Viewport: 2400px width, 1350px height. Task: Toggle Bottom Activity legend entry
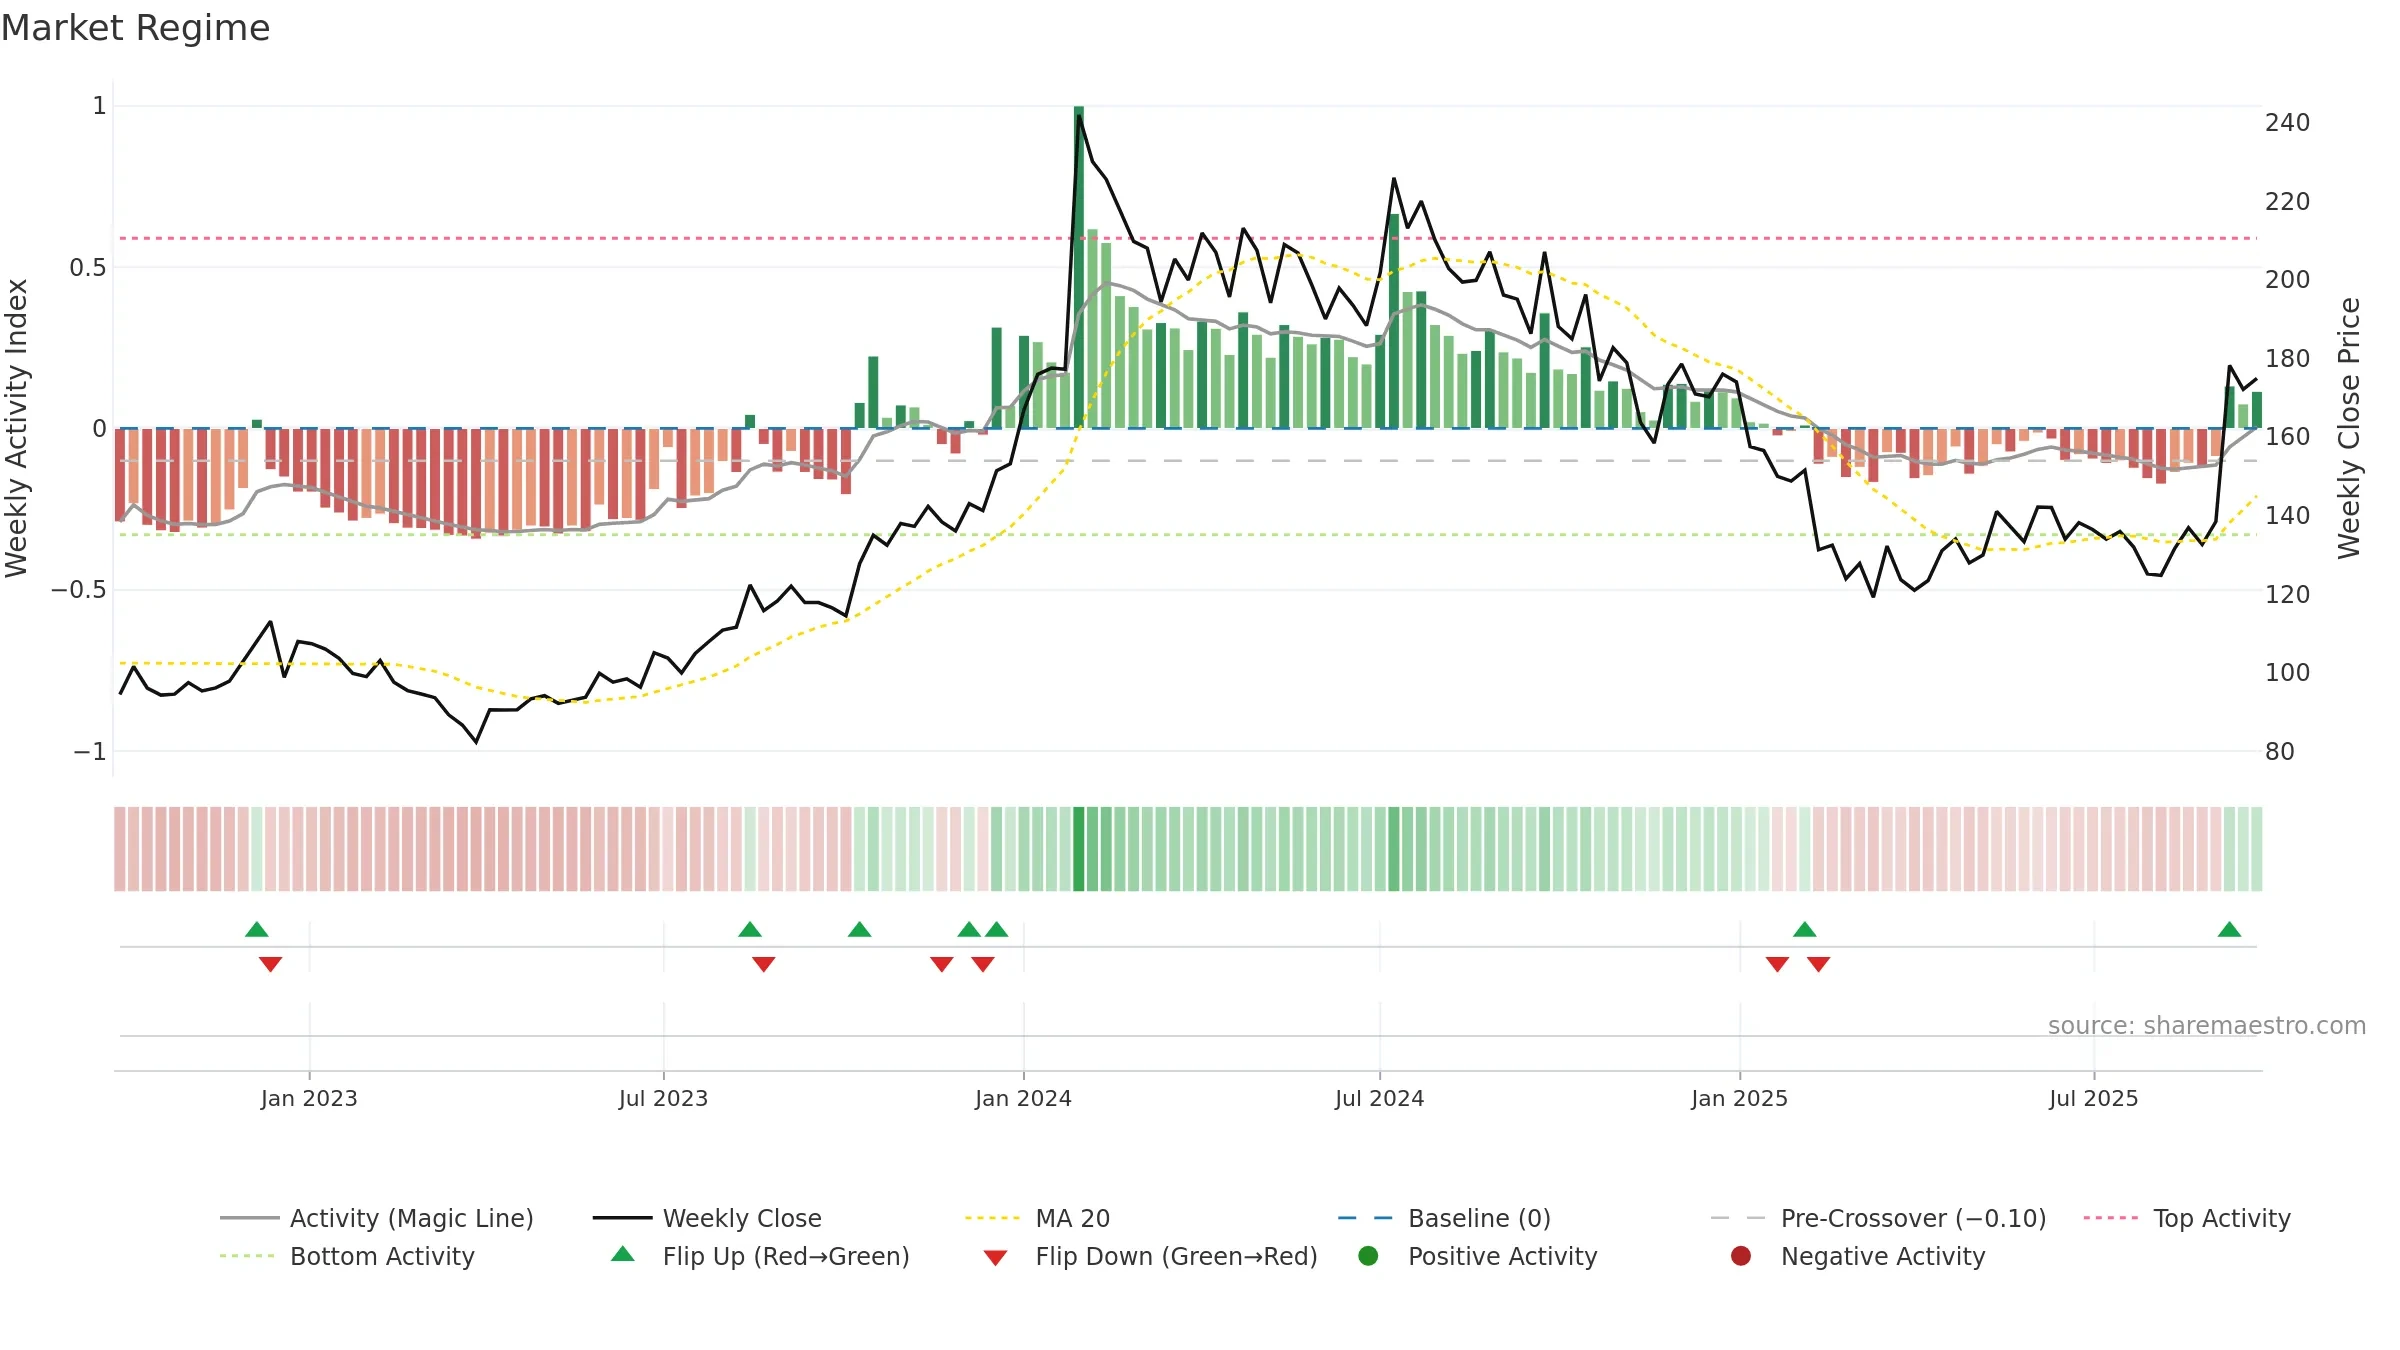[x=347, y=1256]
